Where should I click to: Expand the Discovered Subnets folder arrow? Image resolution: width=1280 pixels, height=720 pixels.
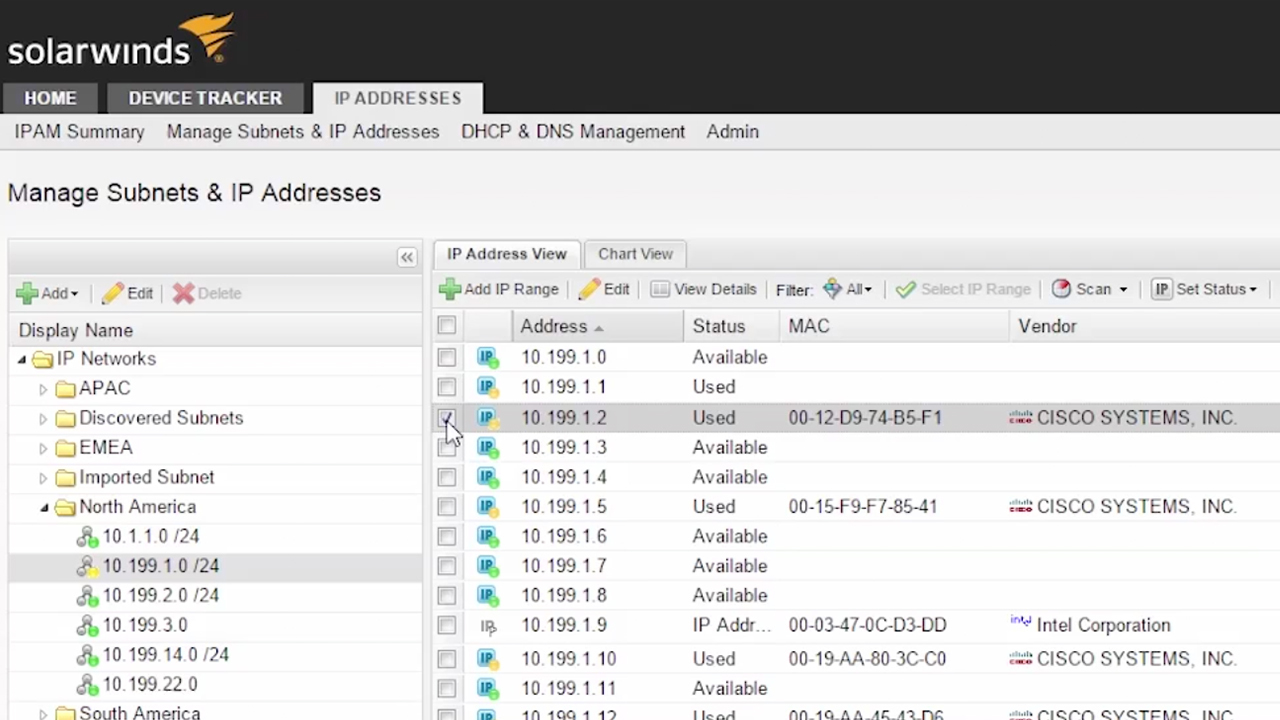pos(43,418)
